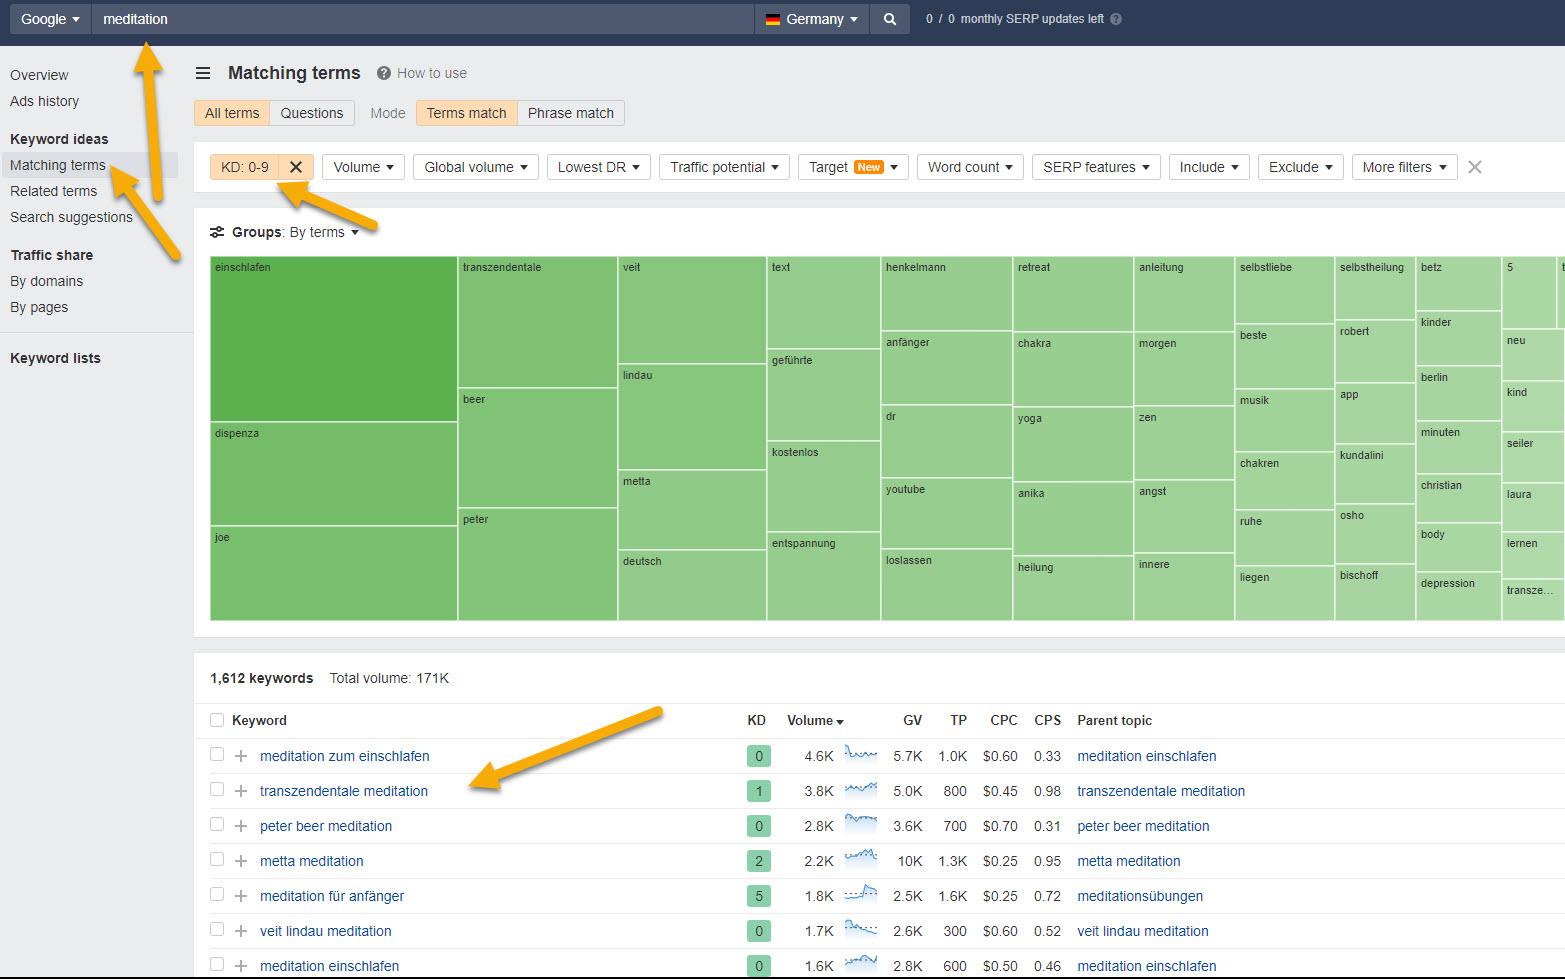Open Related terms in the sidebar

(53, 191)
